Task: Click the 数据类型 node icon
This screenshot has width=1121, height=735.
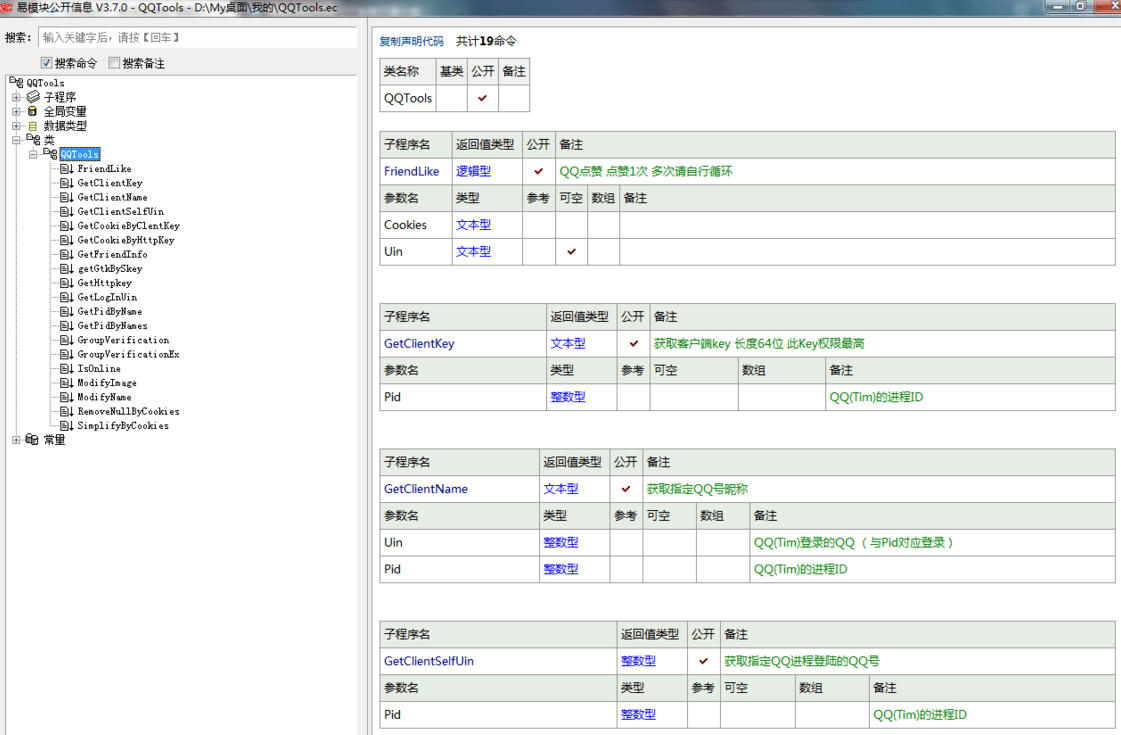Action: [33, 126]
